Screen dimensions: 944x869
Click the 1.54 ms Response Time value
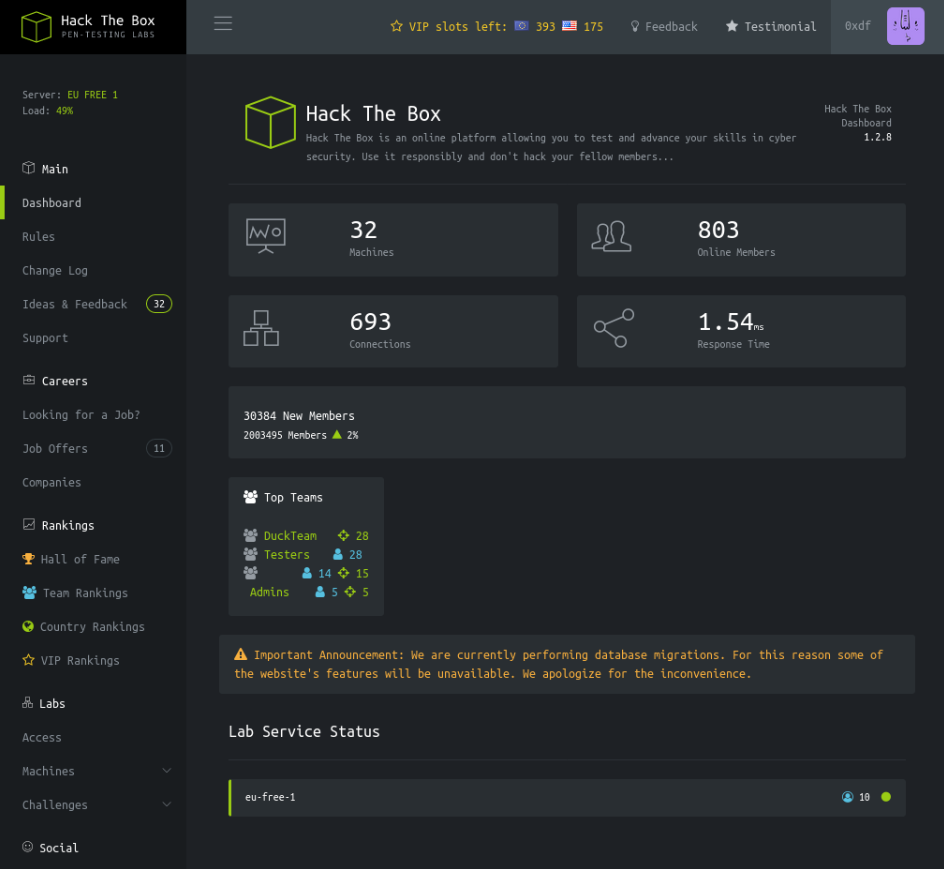point(730,322)
